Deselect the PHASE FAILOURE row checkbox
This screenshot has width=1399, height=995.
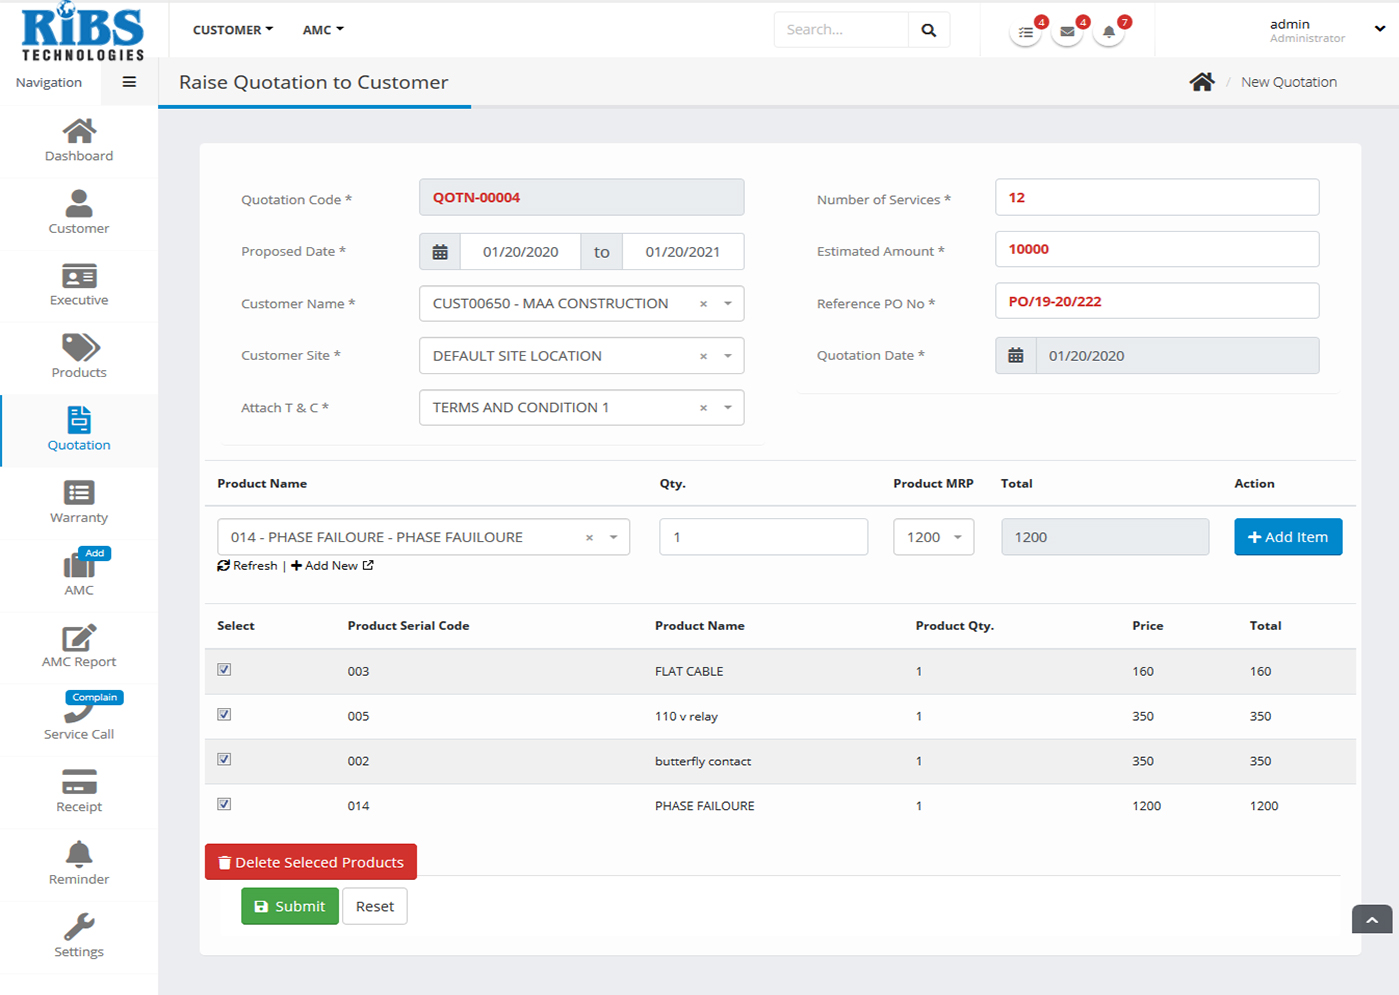[224, 804]
